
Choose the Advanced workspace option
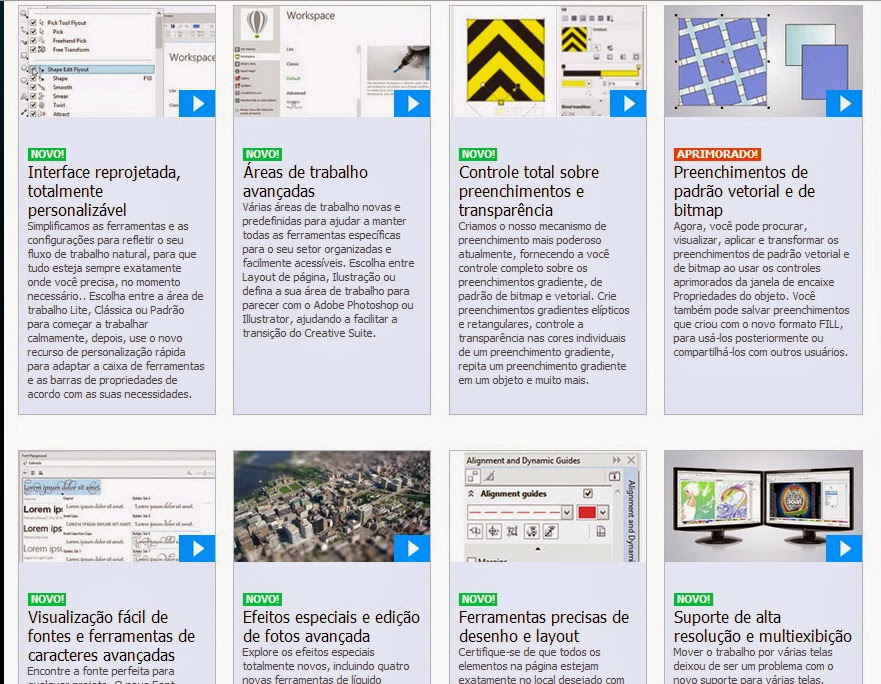[296, 94]
